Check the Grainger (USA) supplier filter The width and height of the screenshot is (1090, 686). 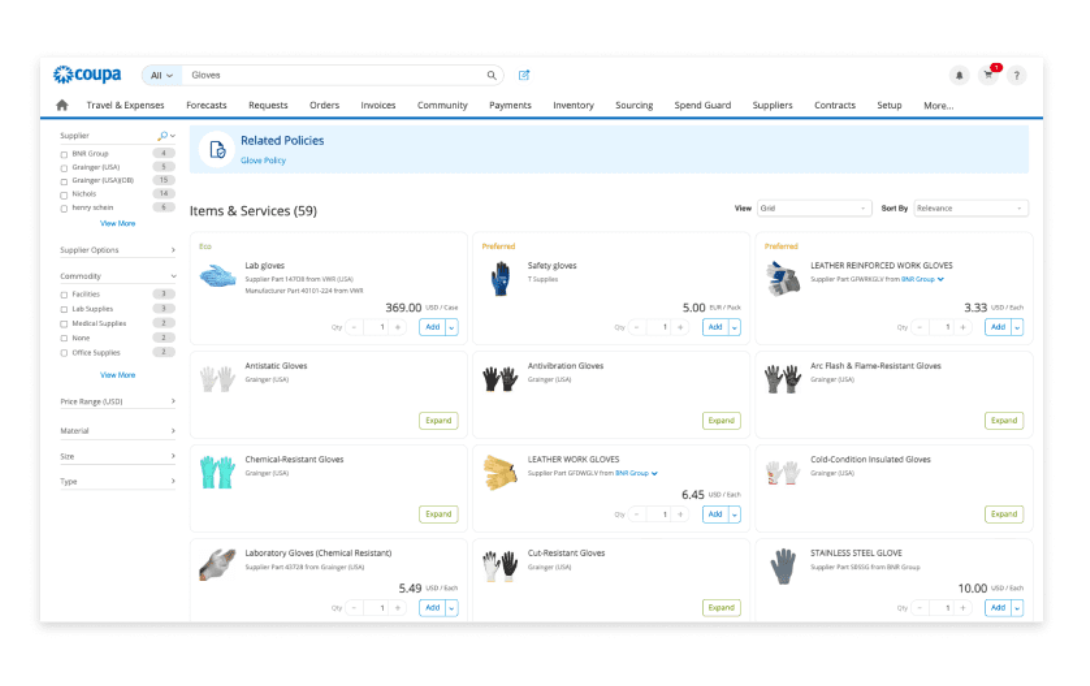point(64,168)
